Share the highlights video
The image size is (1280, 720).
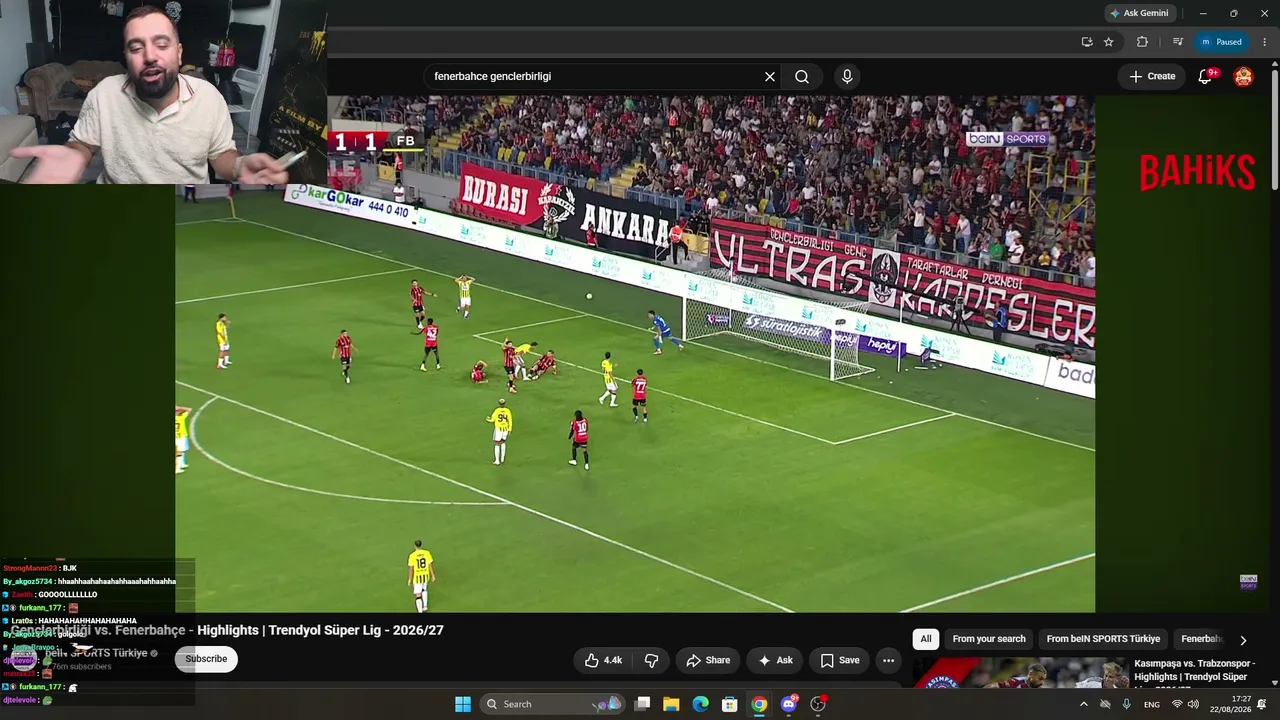pos(708,660)
